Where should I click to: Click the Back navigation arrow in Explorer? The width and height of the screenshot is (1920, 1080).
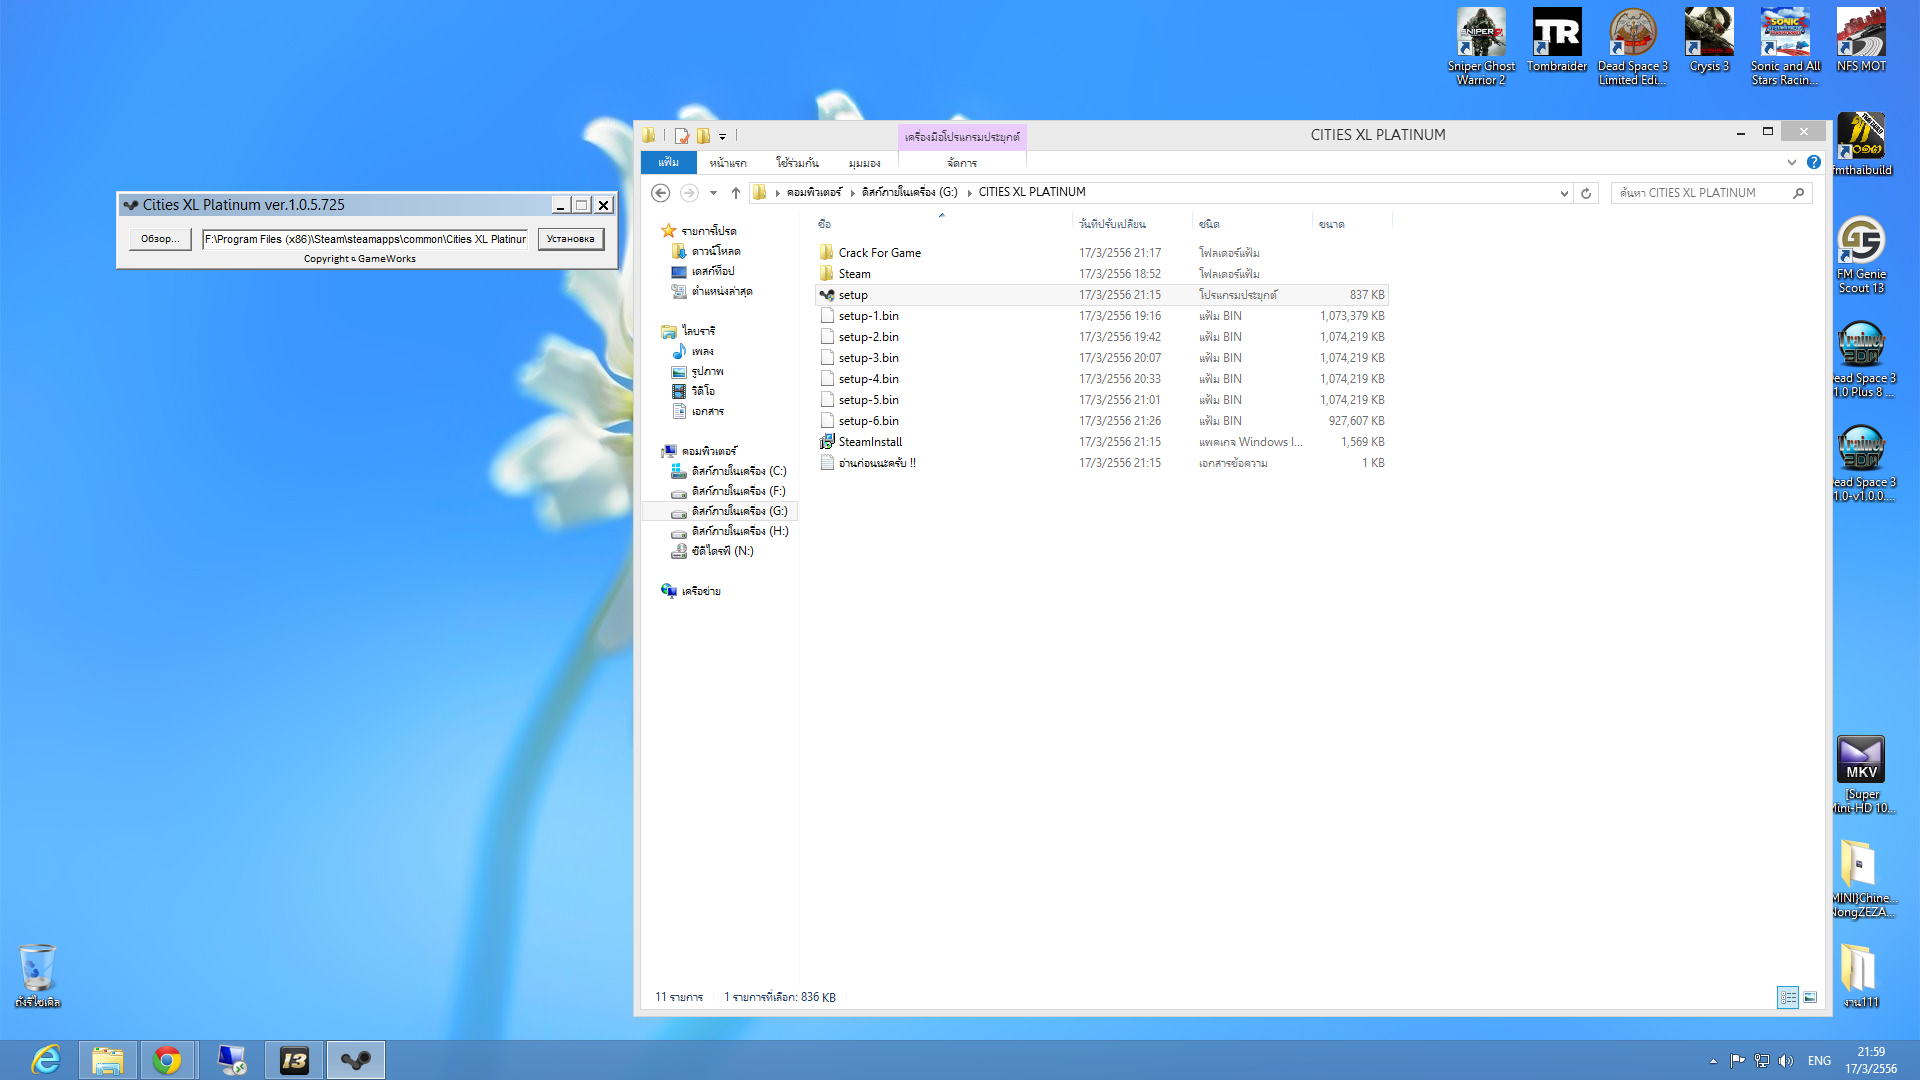coord(660,193)
